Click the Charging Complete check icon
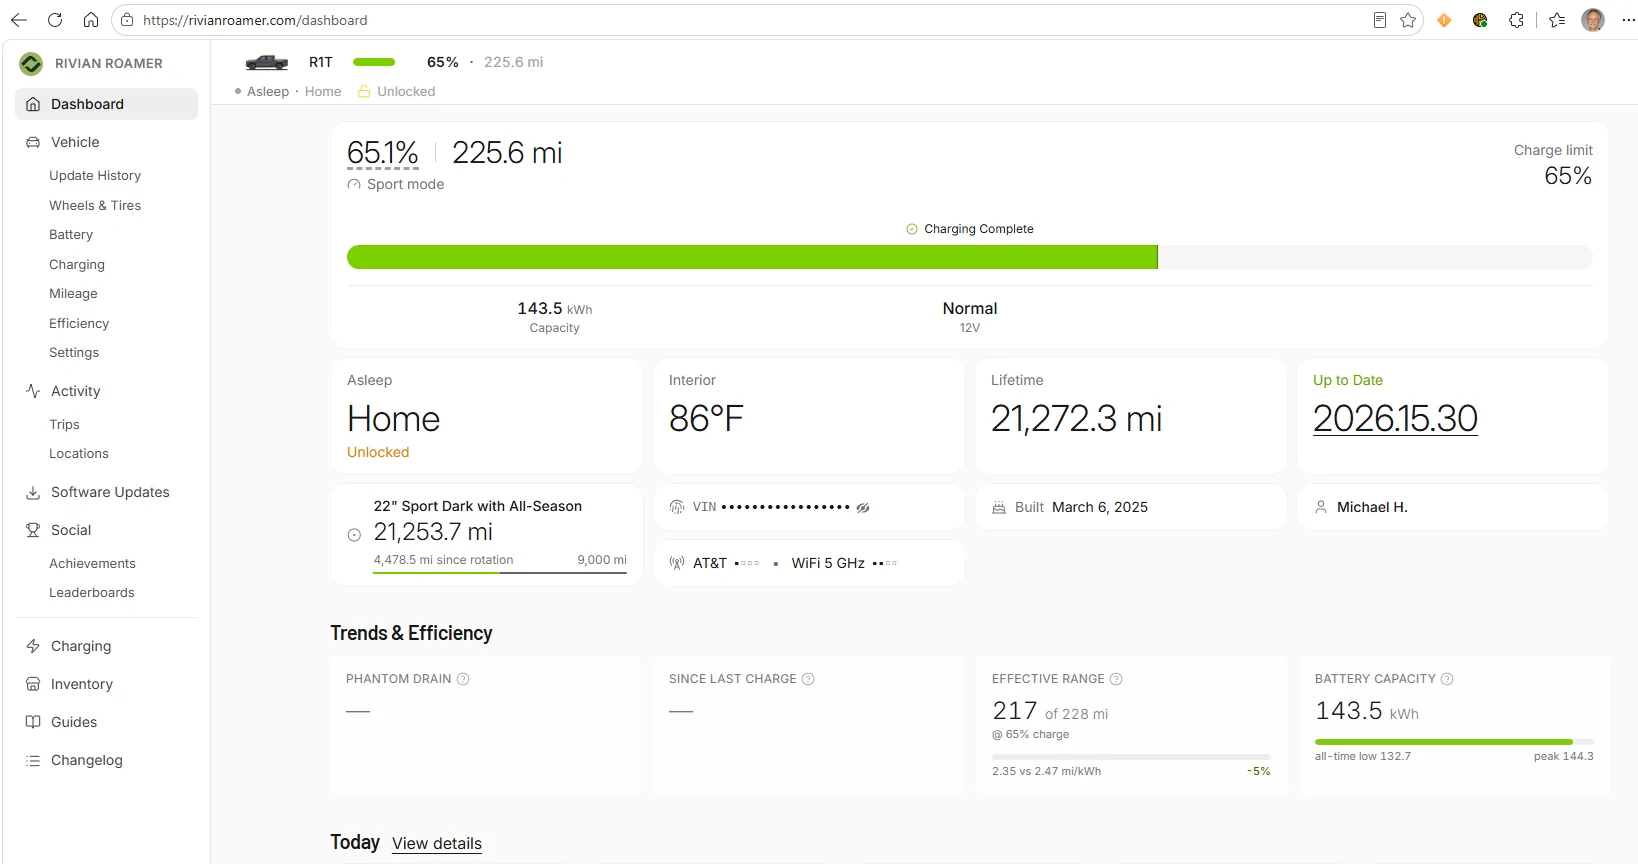Image resolution: width=1638 pixels, height=864 pixels. click(x=912, y=229)
